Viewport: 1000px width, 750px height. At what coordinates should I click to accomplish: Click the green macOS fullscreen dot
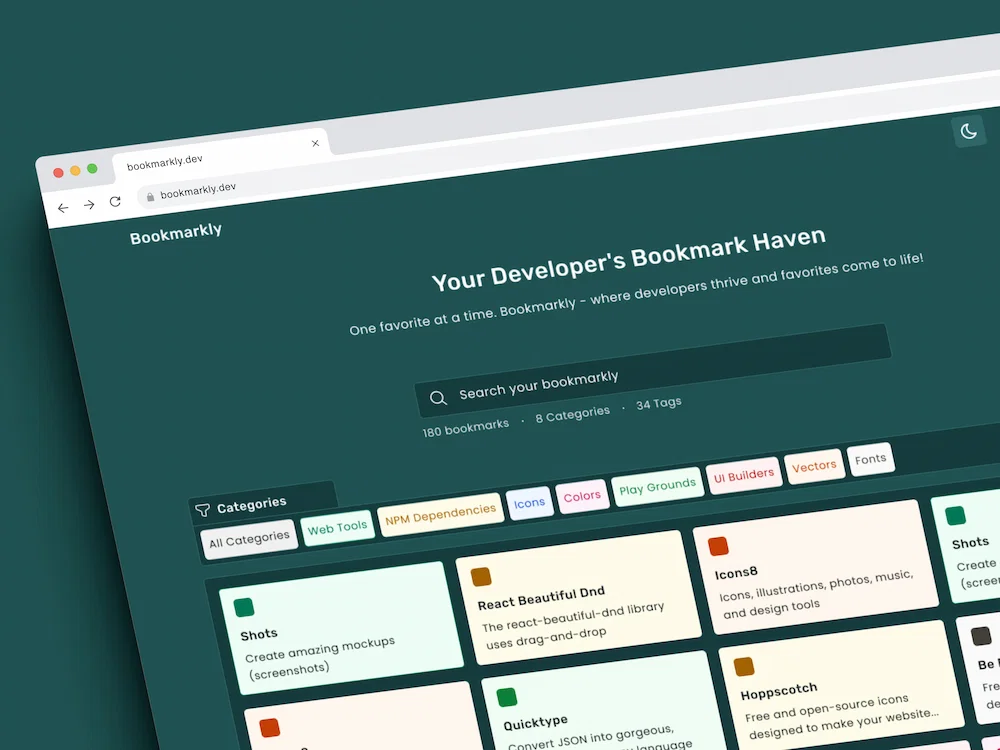[x=92, y=168]
